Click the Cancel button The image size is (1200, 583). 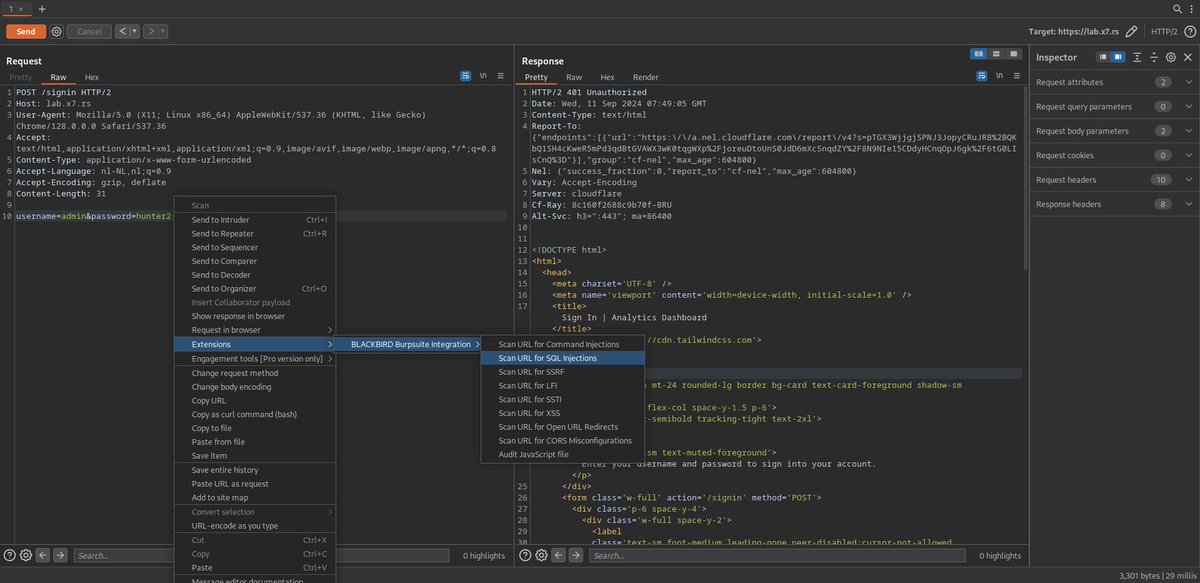coord(89,31)
